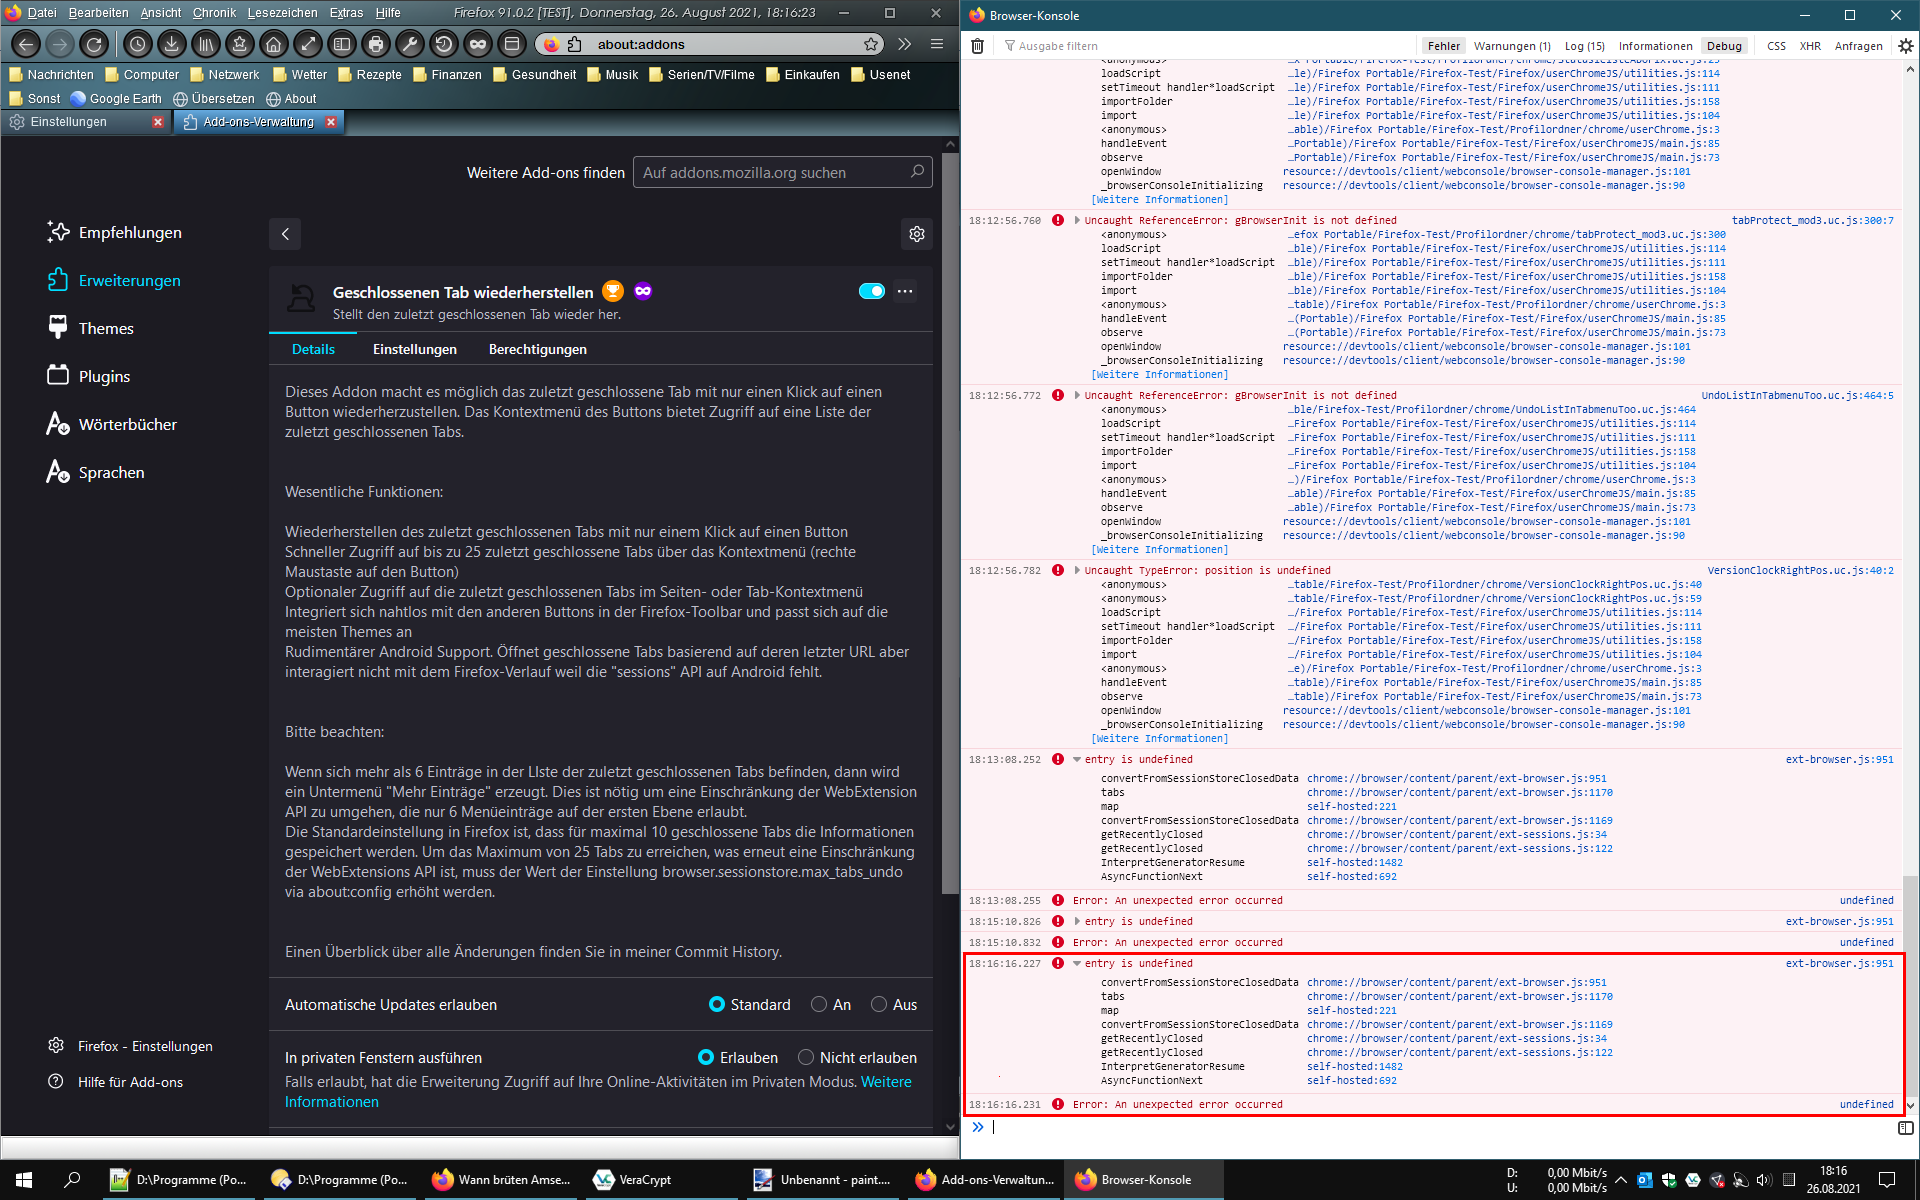Open the add-ons gear tools menu
The height and width of the screenshot is (1200, 1920).
pyautogui.click(x=916, y=234)
